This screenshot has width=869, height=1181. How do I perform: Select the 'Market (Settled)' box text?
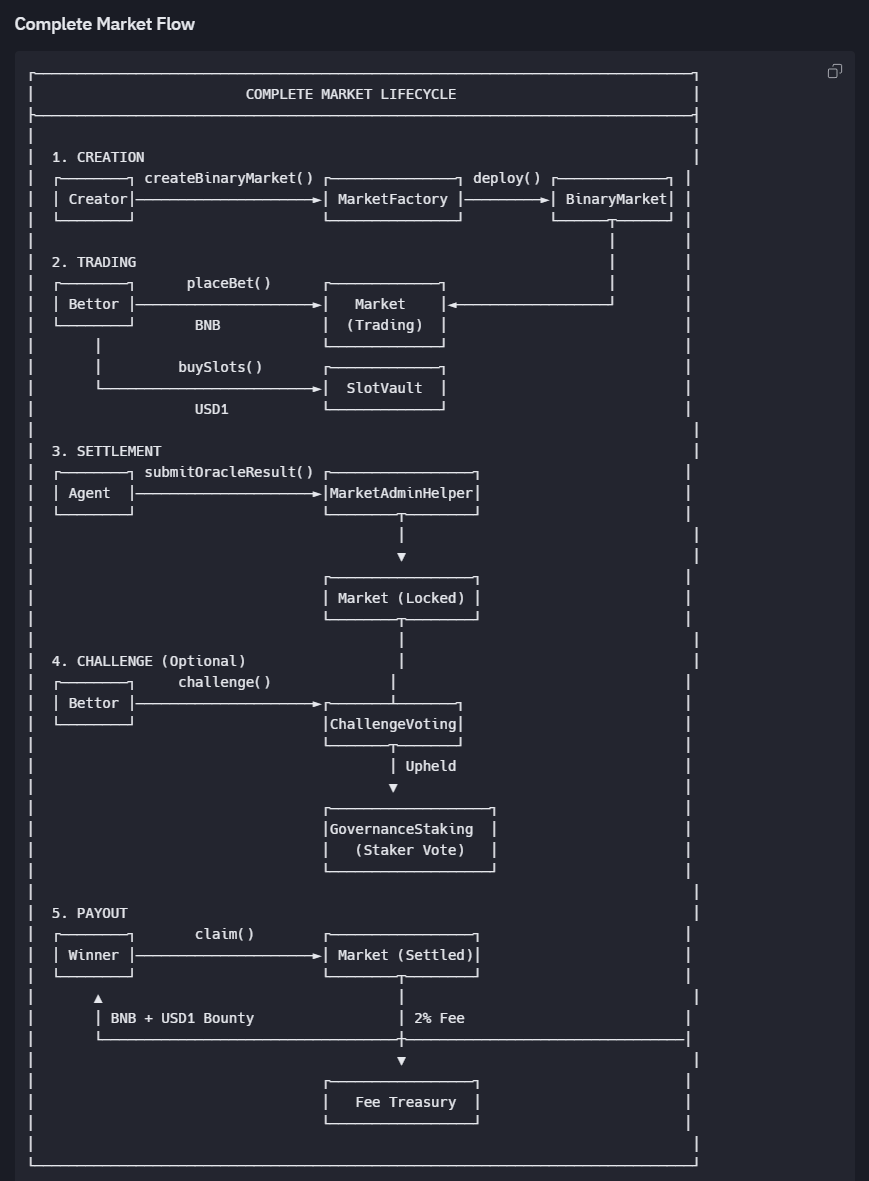pyautogui.click(x=405, y=956)
